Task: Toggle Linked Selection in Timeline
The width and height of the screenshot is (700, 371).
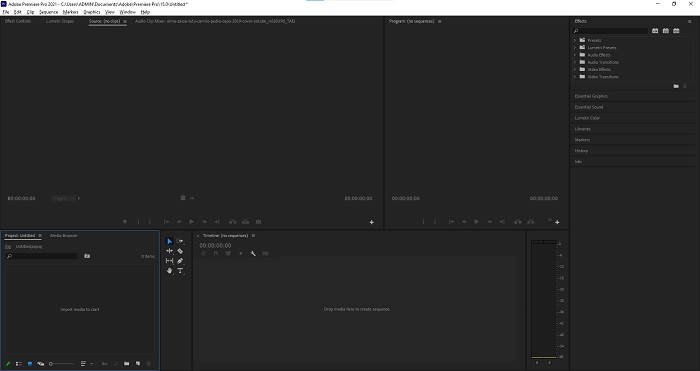Action: click(x=228, y=254)
